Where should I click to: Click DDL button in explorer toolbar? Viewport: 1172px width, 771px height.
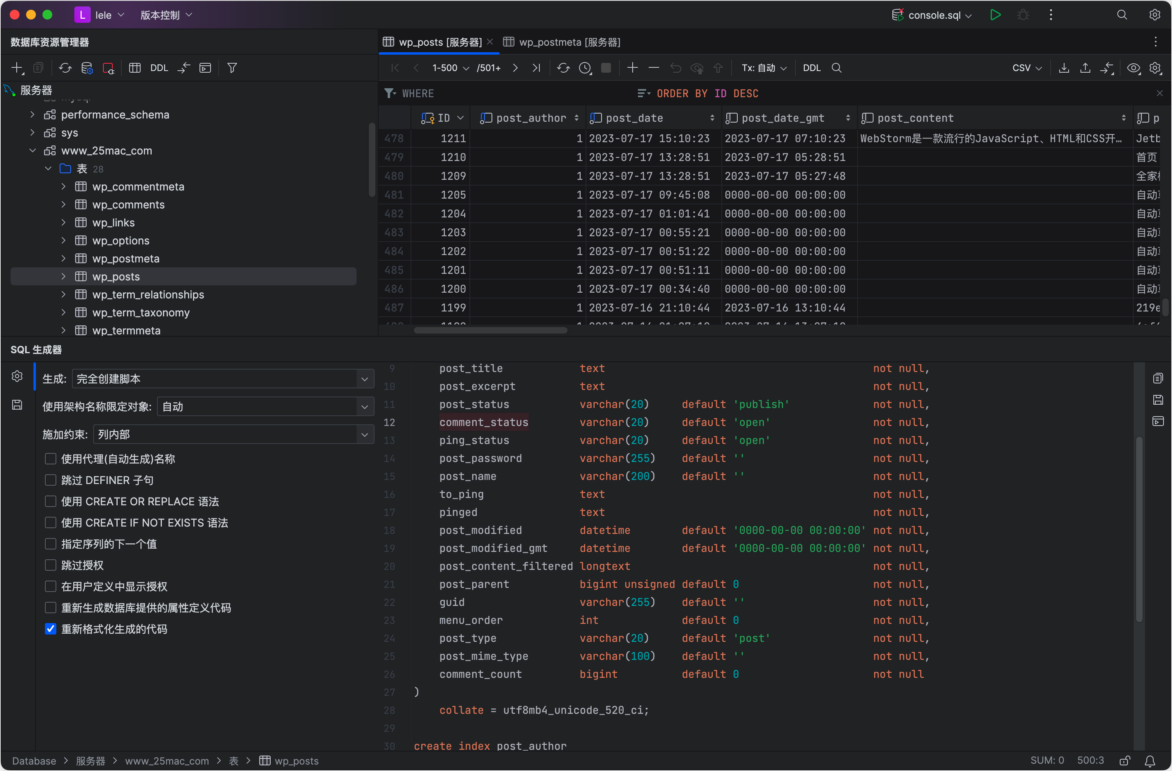(159, 68)
